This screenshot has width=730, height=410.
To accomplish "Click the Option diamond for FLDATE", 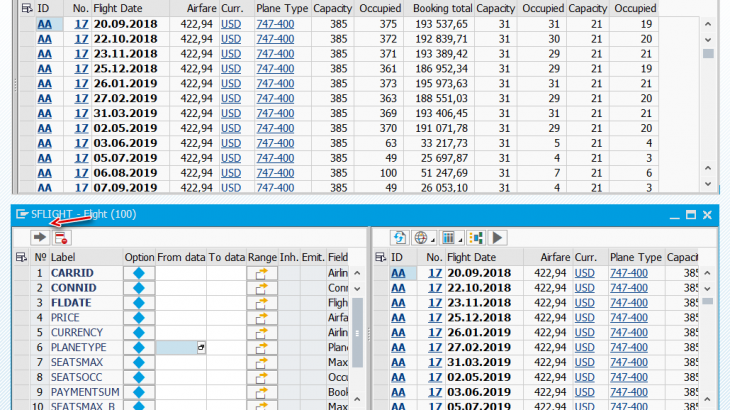I will click(139, 303).
